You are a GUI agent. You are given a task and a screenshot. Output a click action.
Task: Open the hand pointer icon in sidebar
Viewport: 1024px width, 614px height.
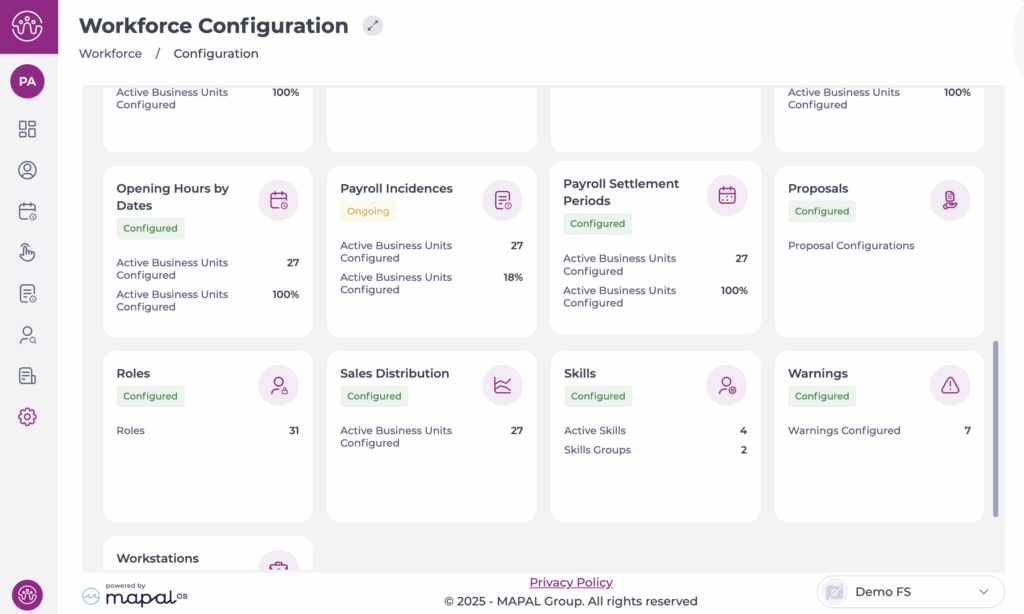click(27, 253)
